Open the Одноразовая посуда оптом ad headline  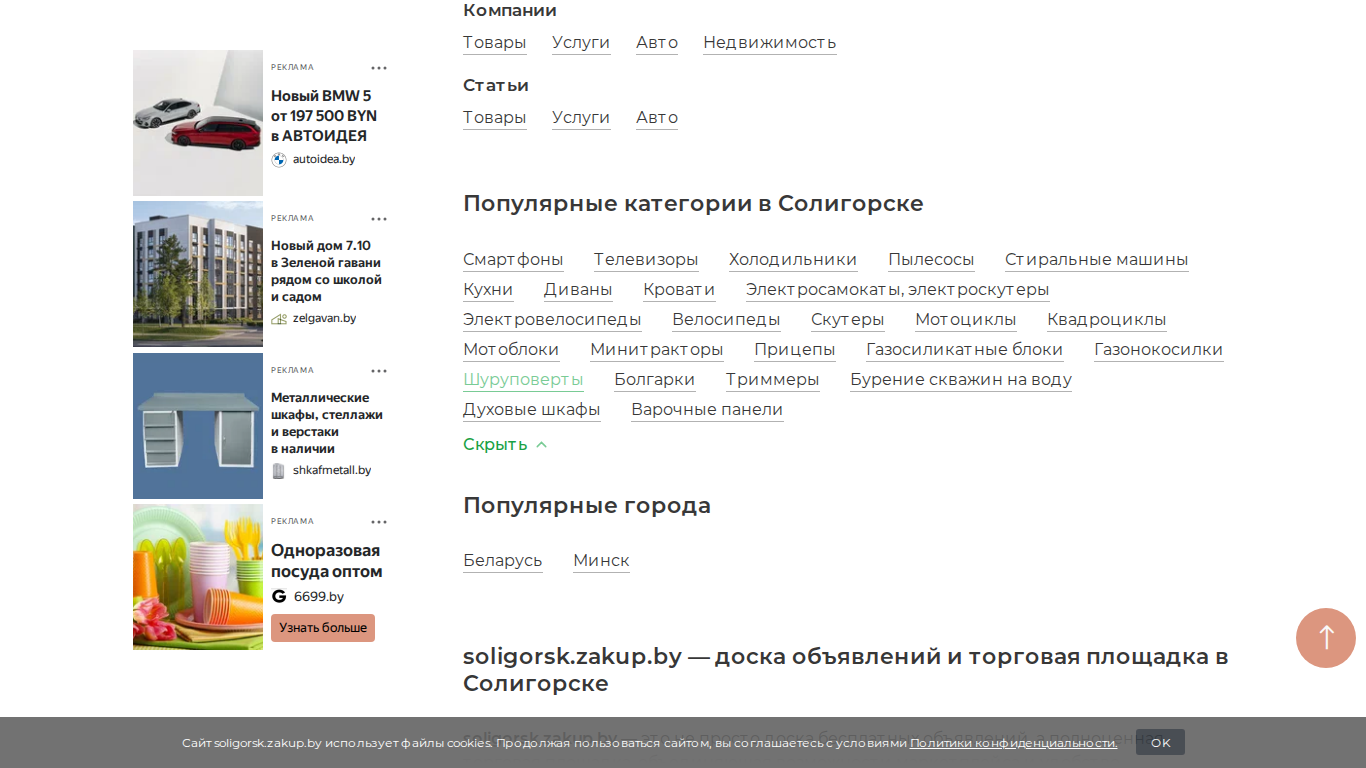point(327,561)
